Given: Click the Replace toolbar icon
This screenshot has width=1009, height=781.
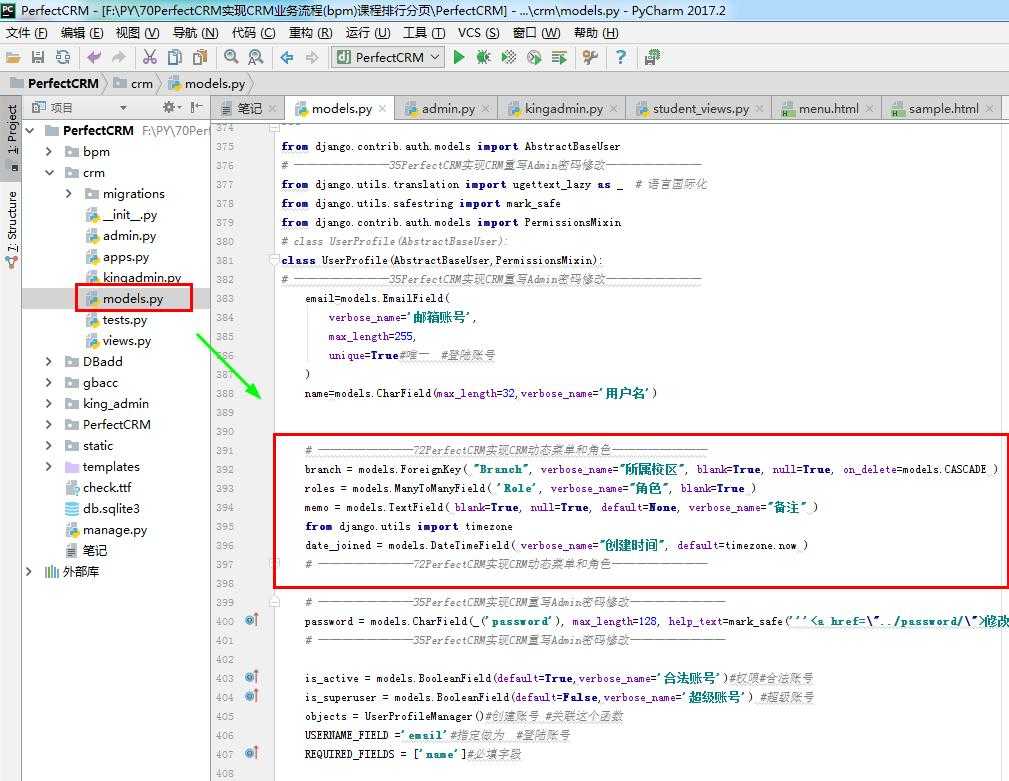Looking at the screenshot, I should coord(255,58).
